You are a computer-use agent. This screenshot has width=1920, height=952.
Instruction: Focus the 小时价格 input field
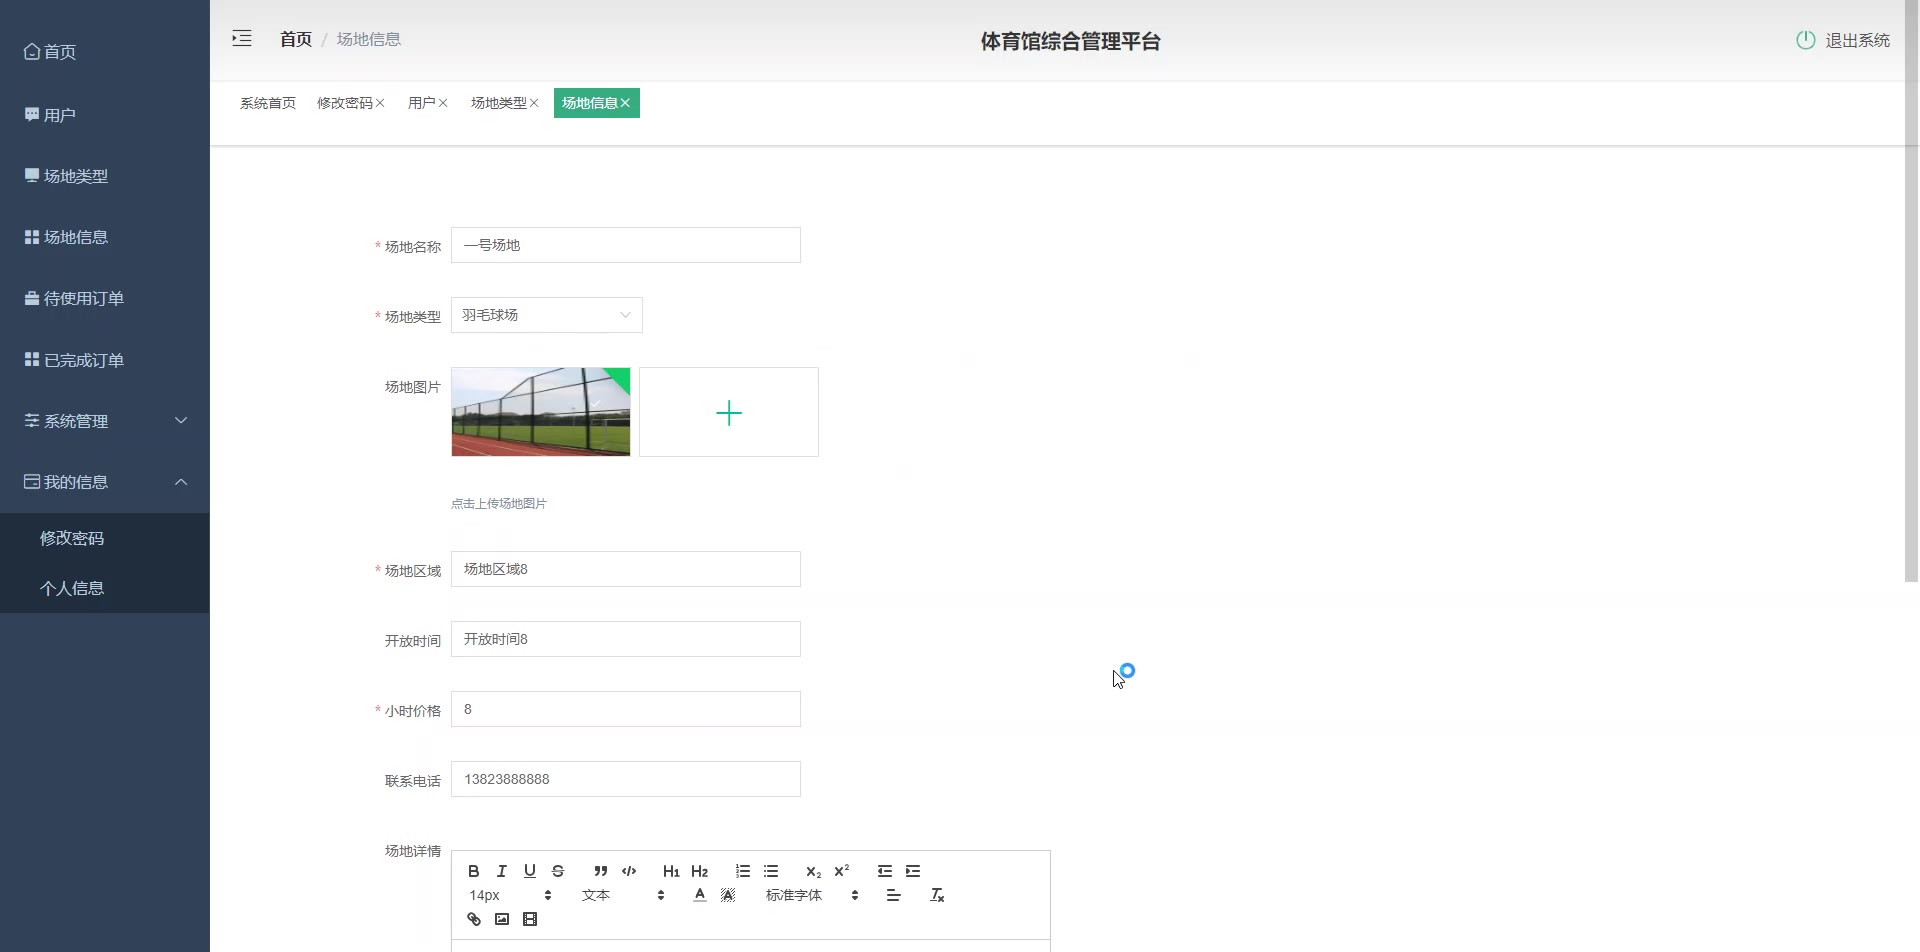626,709
